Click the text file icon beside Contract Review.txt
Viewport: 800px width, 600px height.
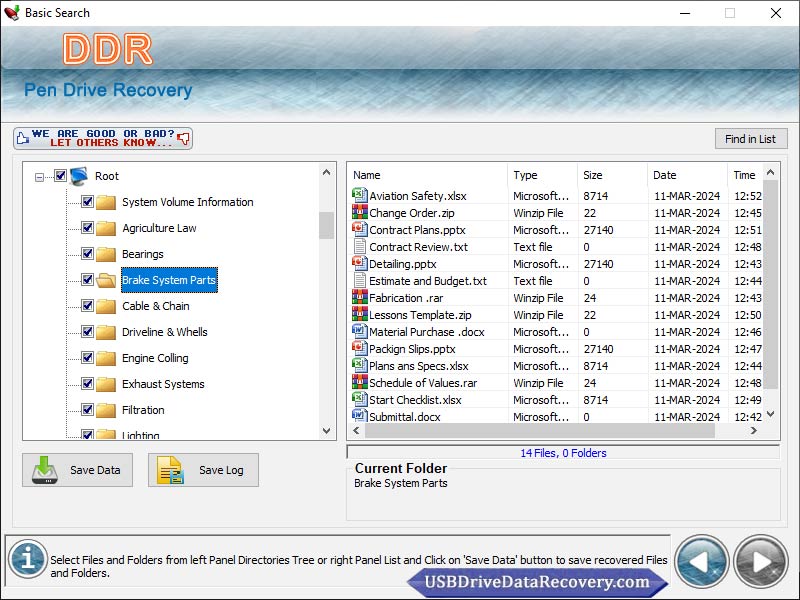click(x=360, y=246)
